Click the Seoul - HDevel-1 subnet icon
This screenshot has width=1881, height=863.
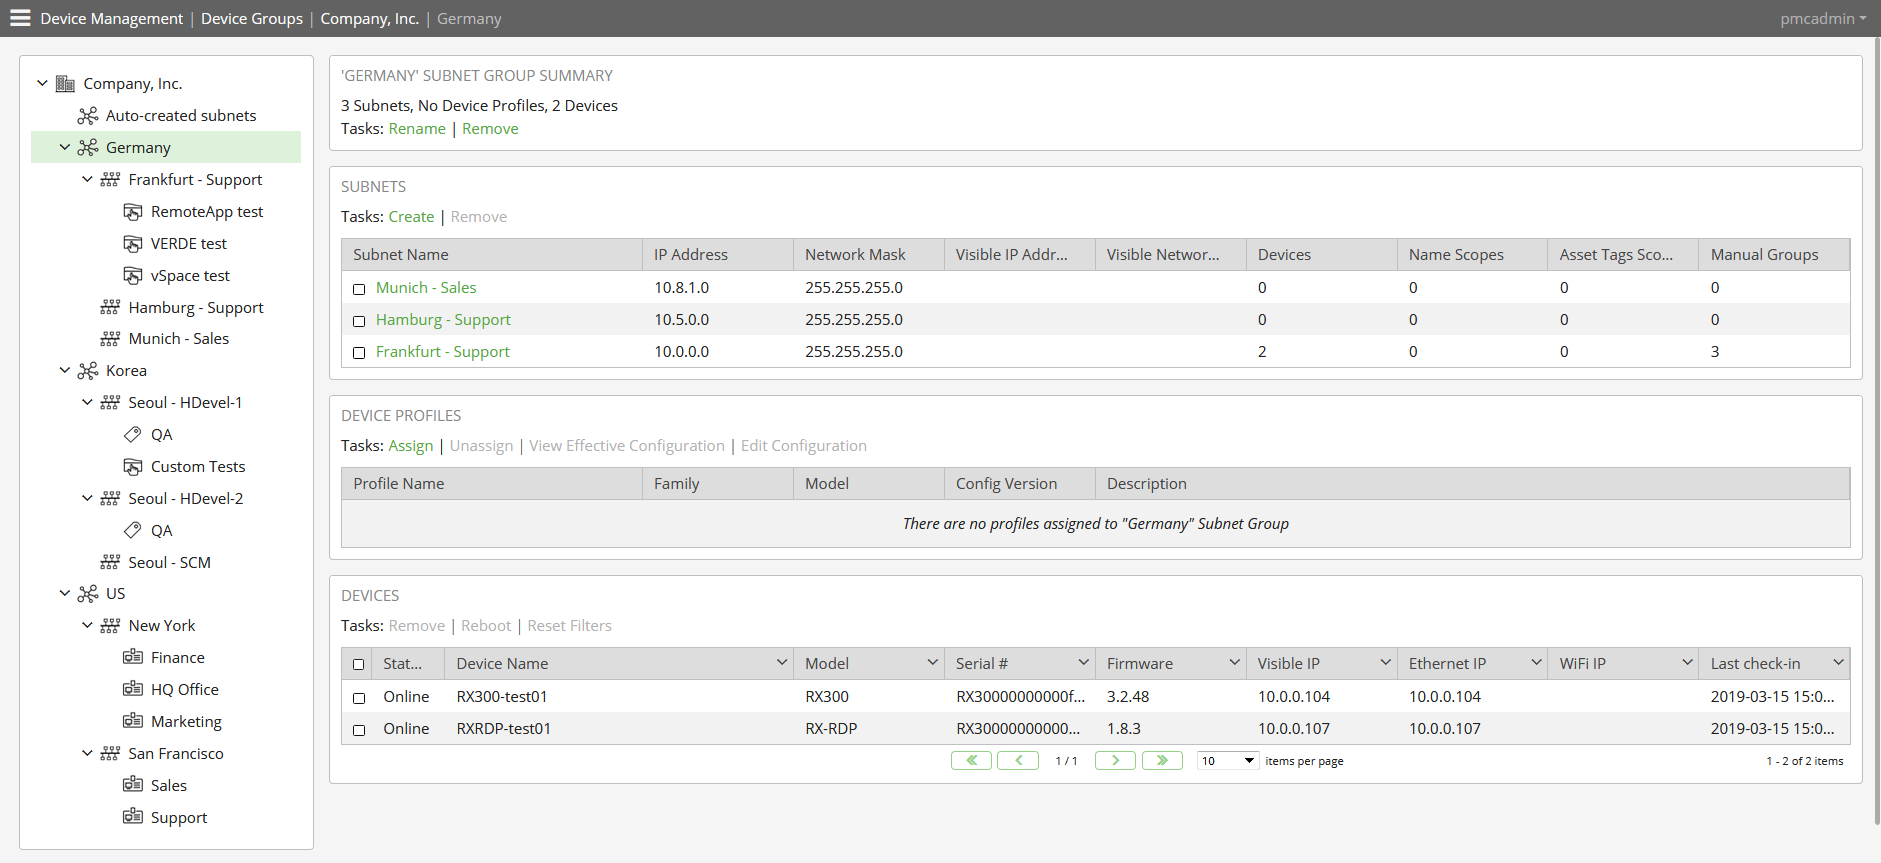pyautogui.click(x=110, y=403)
